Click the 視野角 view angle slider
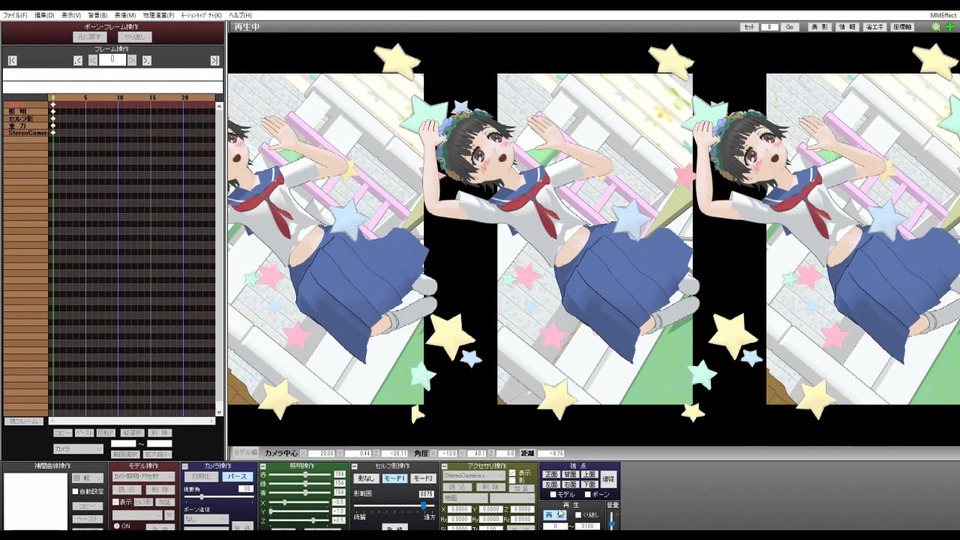 click(x=219, y=497)
